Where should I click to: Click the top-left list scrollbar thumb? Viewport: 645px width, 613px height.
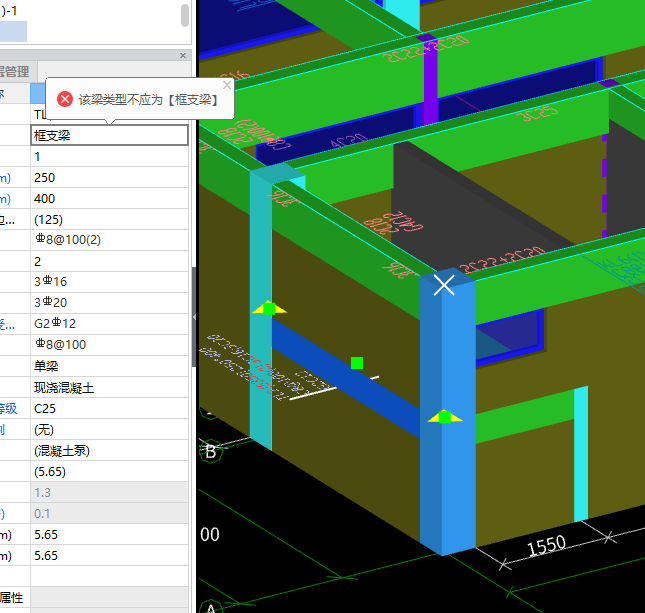click(185, 16)
